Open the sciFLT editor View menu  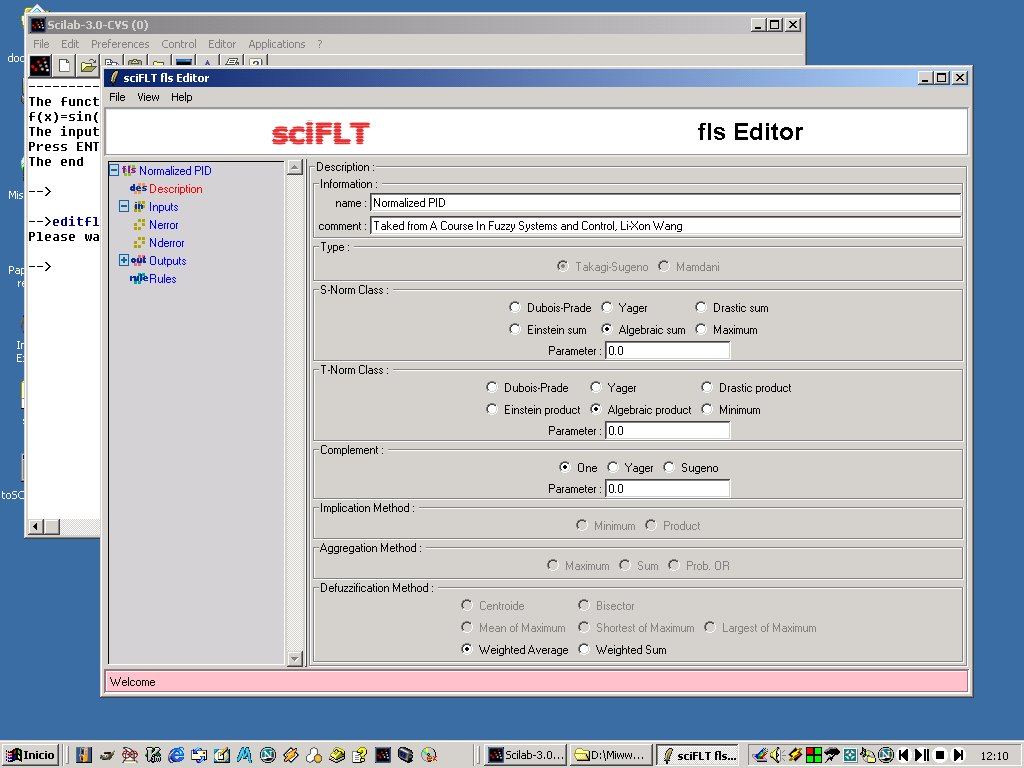(148, 97)
